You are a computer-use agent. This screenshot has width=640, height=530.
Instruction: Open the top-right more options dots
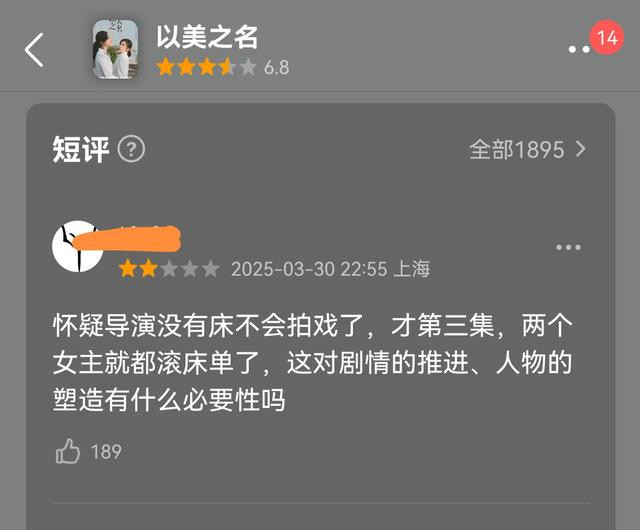click(579, 49)
